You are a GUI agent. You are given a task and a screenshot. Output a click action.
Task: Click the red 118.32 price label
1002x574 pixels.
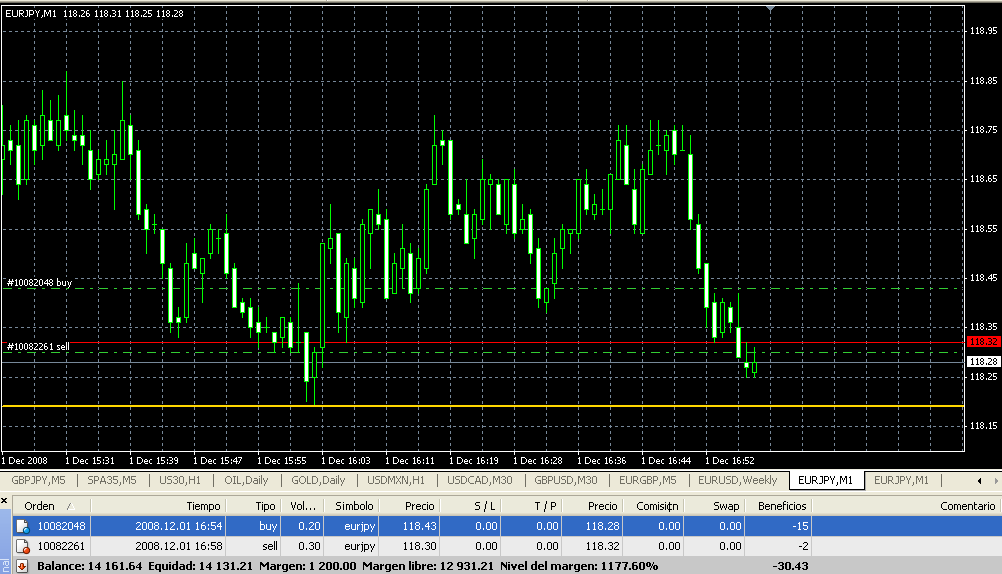983,341
